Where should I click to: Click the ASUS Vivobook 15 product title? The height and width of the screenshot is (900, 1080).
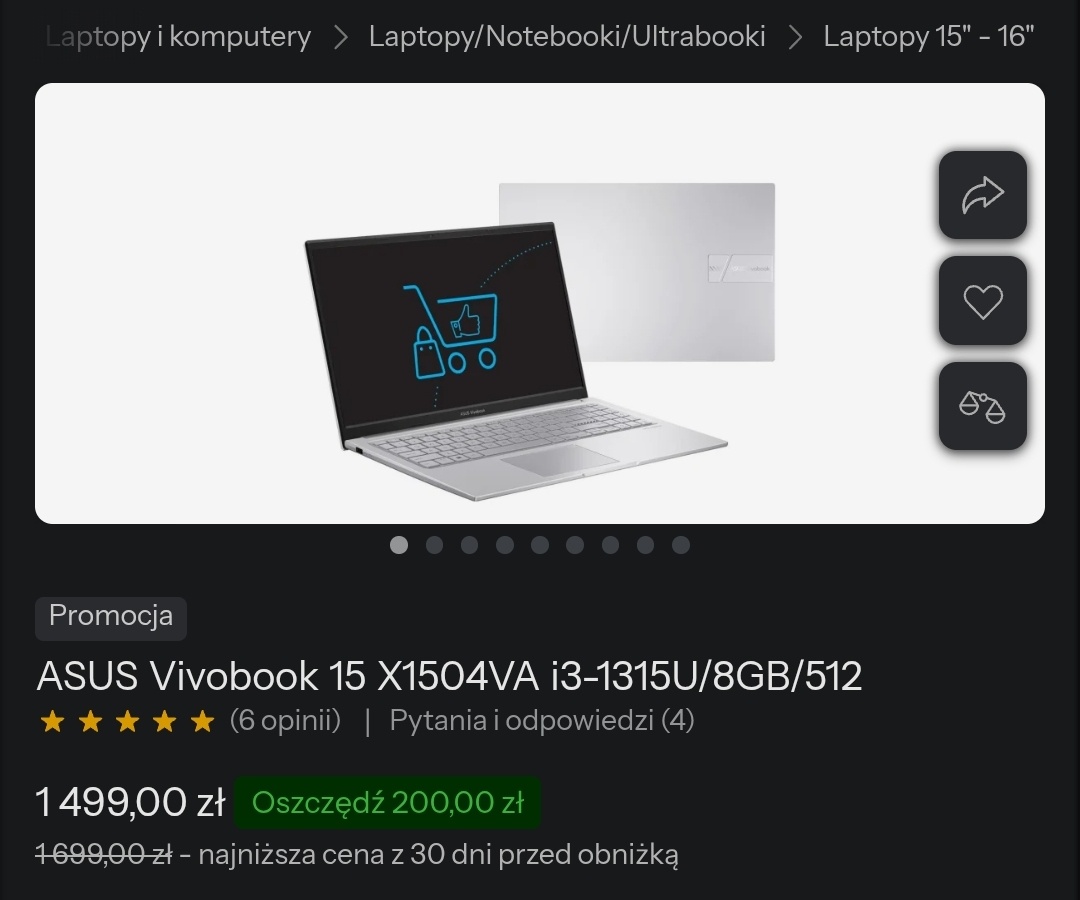[449, 676]
